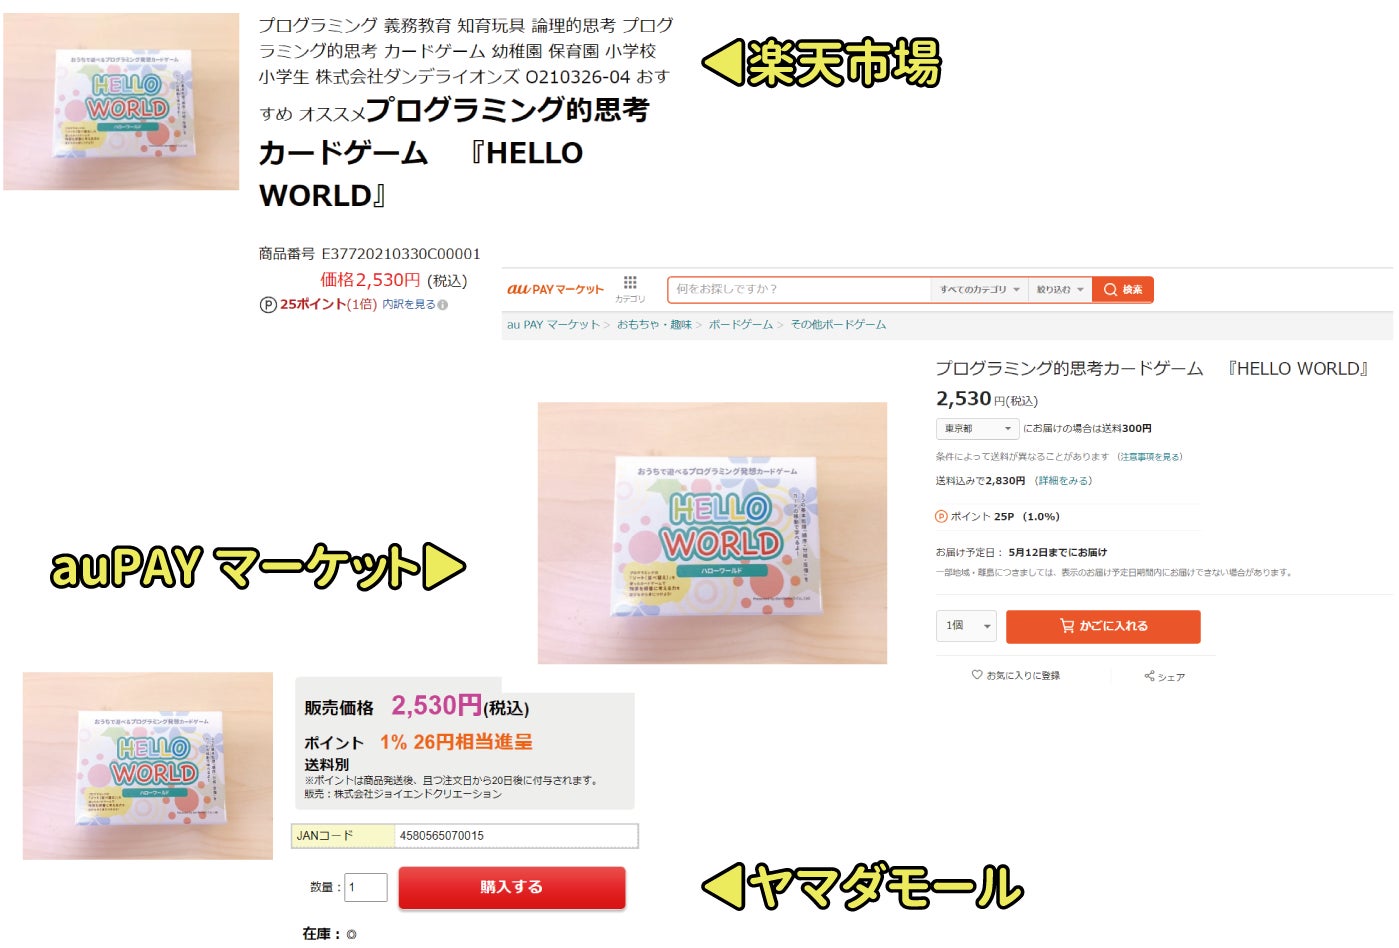
Task: Click the share icon
Action: [x=1149, y=676]
